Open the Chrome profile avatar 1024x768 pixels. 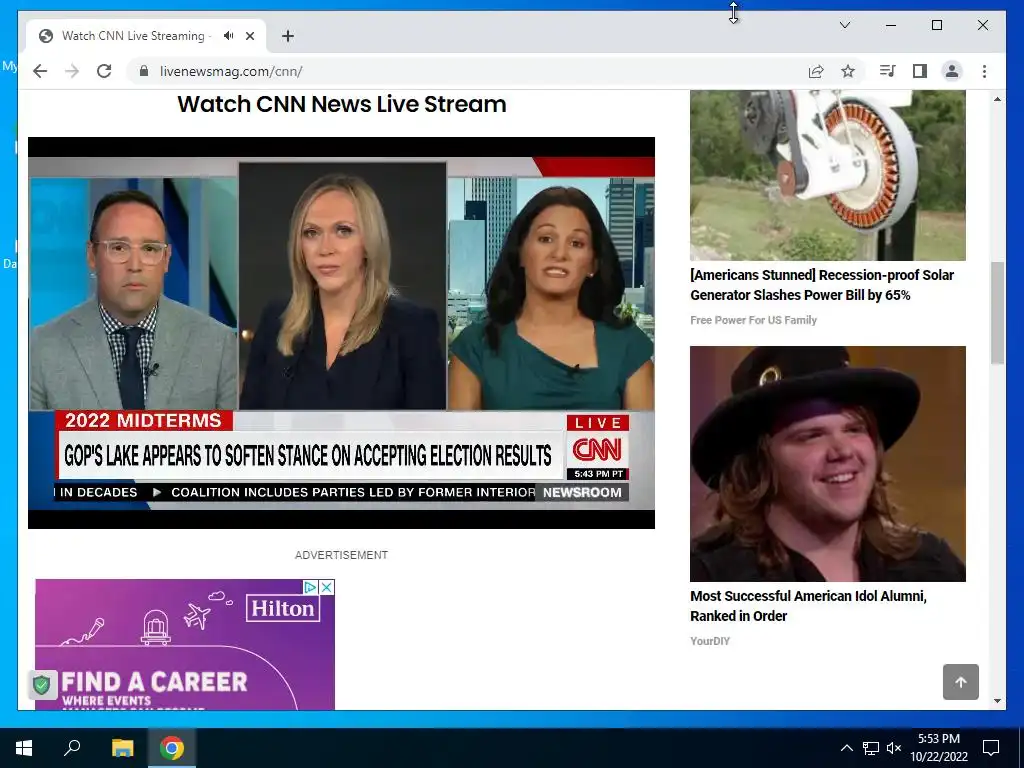pos(952,71)
